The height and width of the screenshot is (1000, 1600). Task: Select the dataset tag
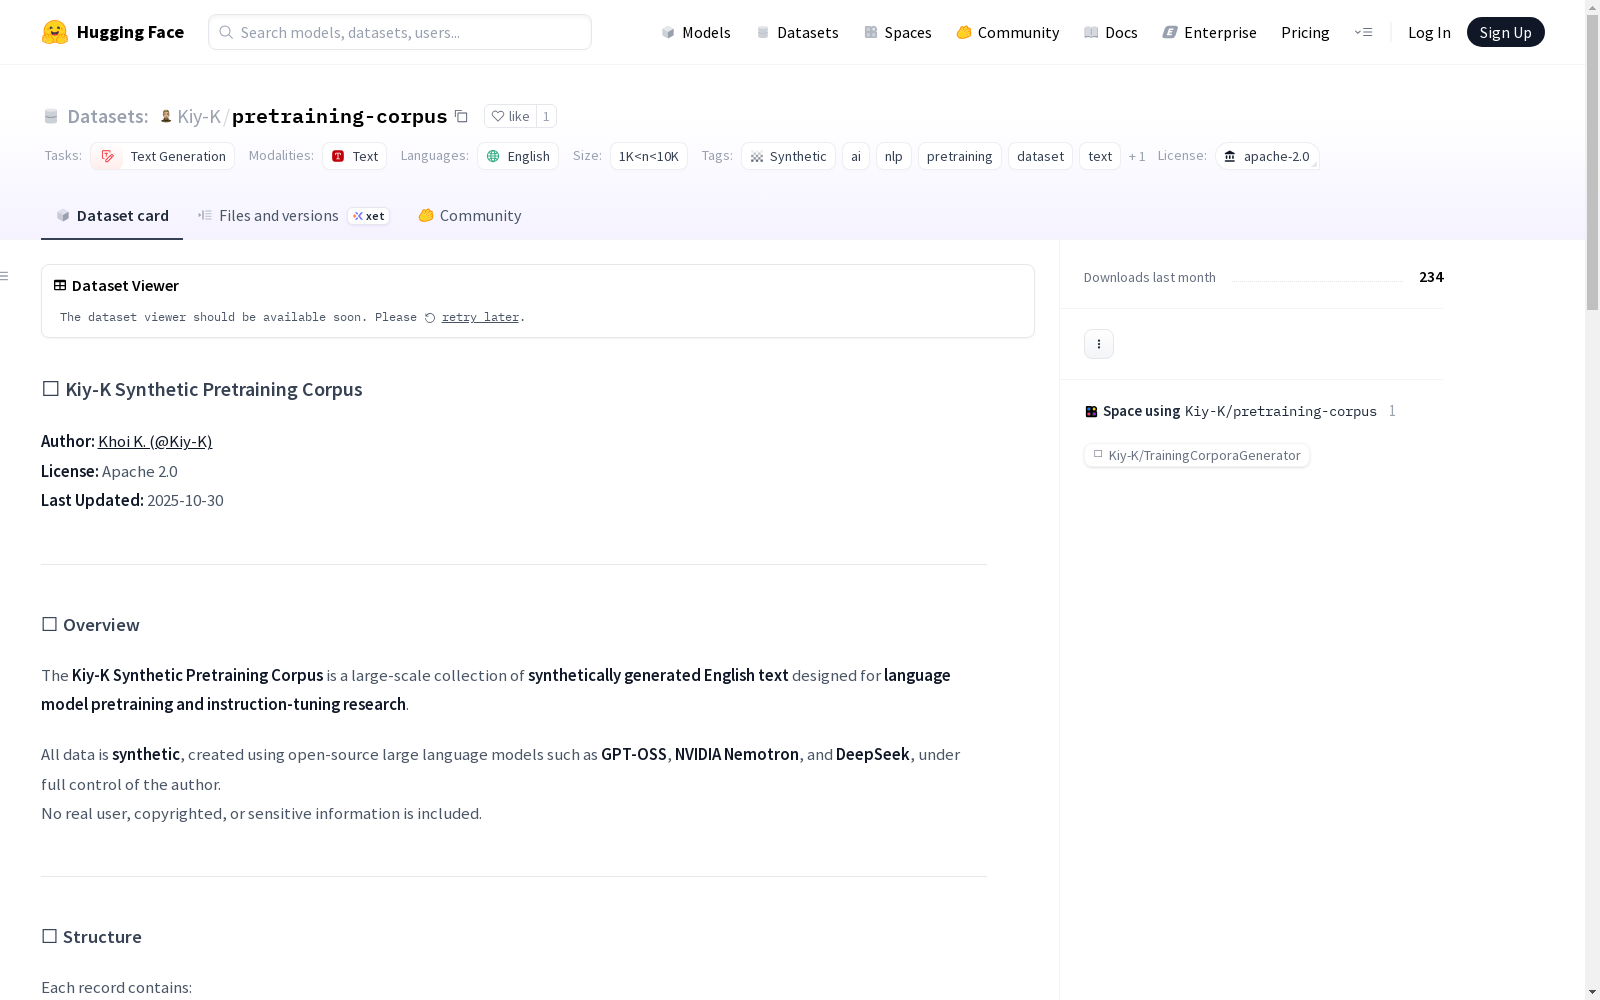[x=1040, y=156]
